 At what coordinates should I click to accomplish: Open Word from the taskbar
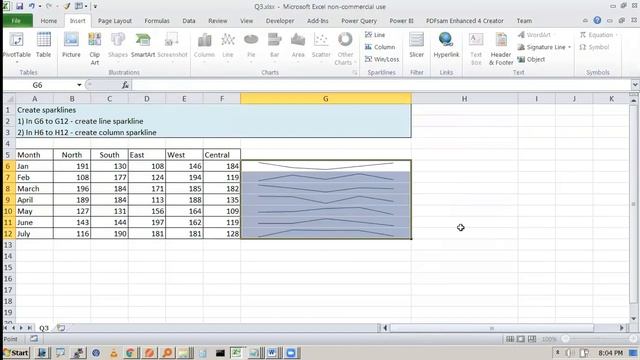point(272,353)
